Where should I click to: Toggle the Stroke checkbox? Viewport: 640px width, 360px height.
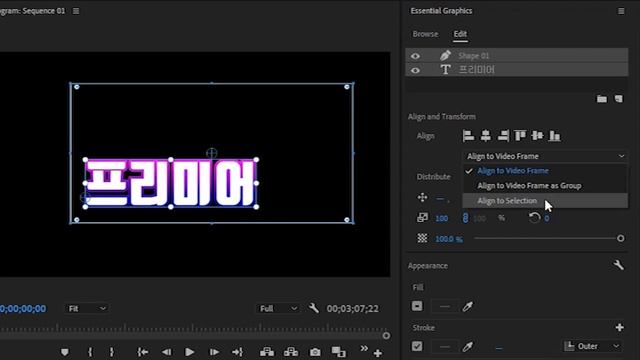pos(417,347)
